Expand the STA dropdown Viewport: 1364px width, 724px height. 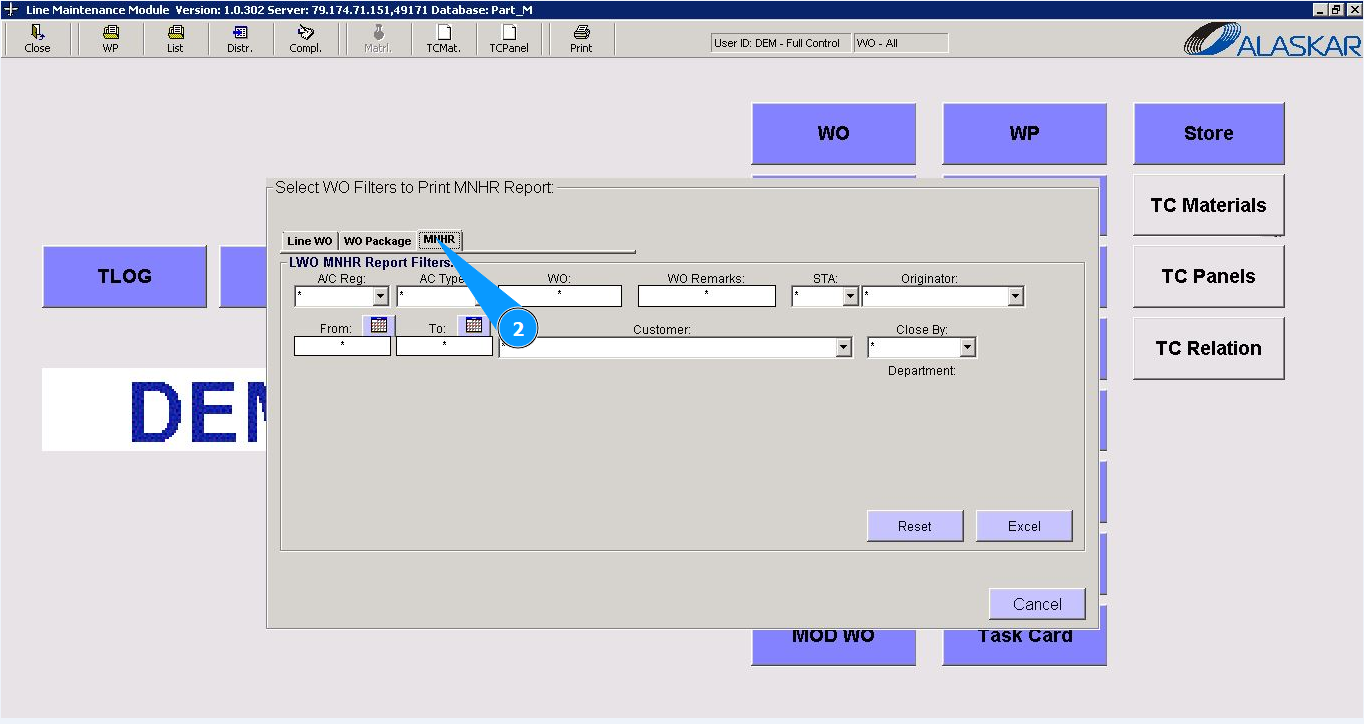tap(851, 297)
